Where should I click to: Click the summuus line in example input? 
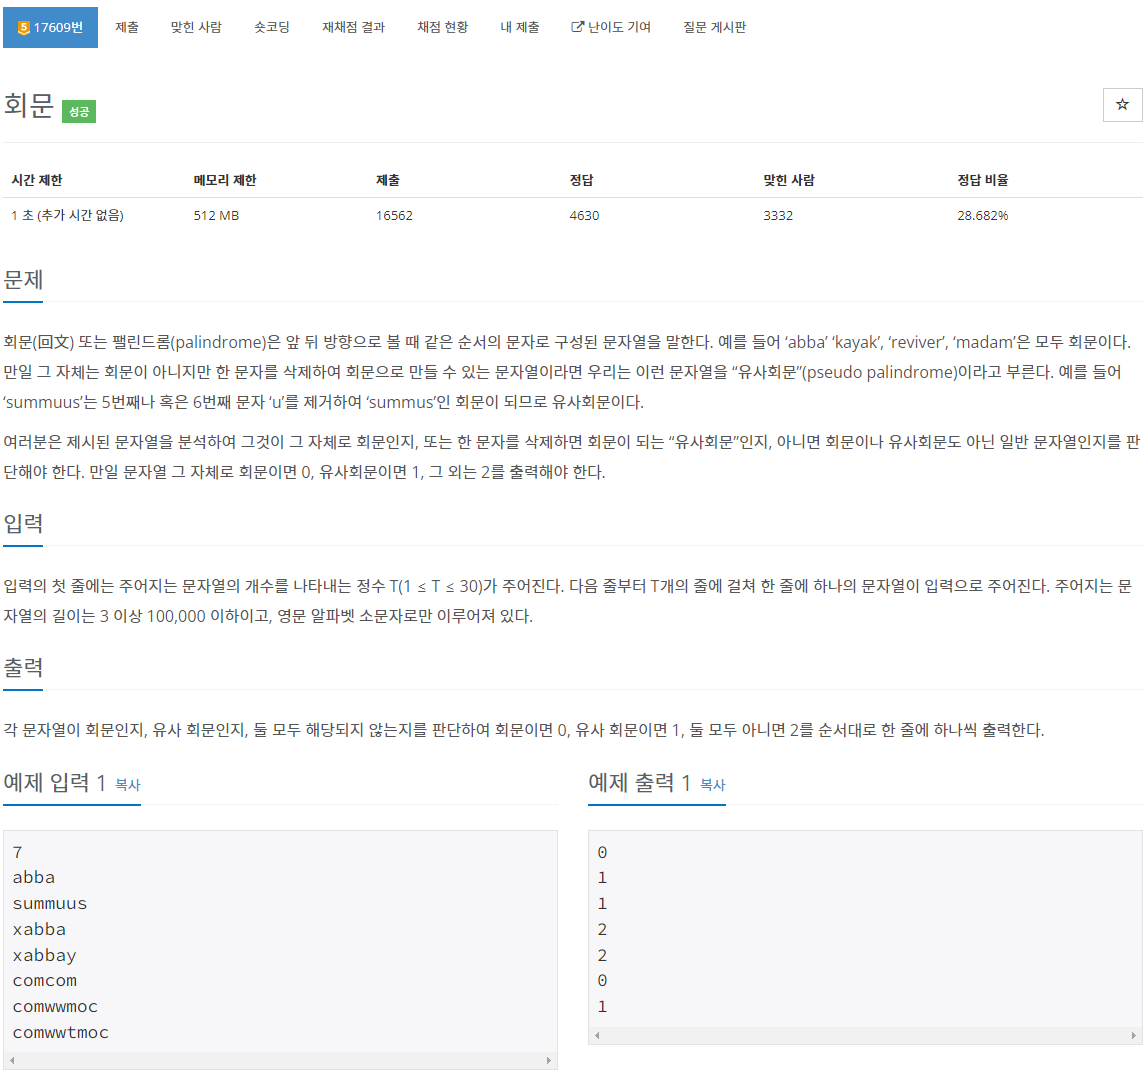(50, 904)
